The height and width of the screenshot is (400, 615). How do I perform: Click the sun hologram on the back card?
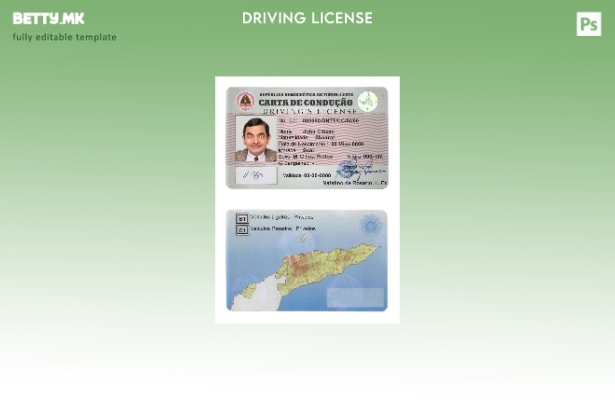tap(370, 226)
